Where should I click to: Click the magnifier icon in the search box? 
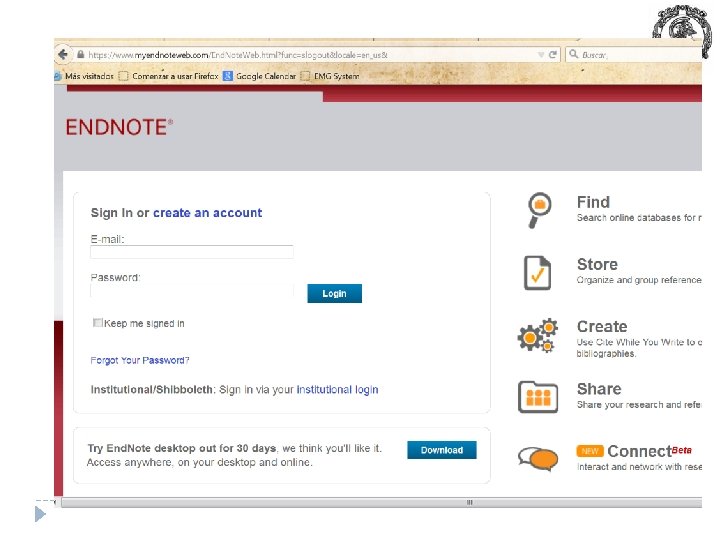(x=574, y=54)
